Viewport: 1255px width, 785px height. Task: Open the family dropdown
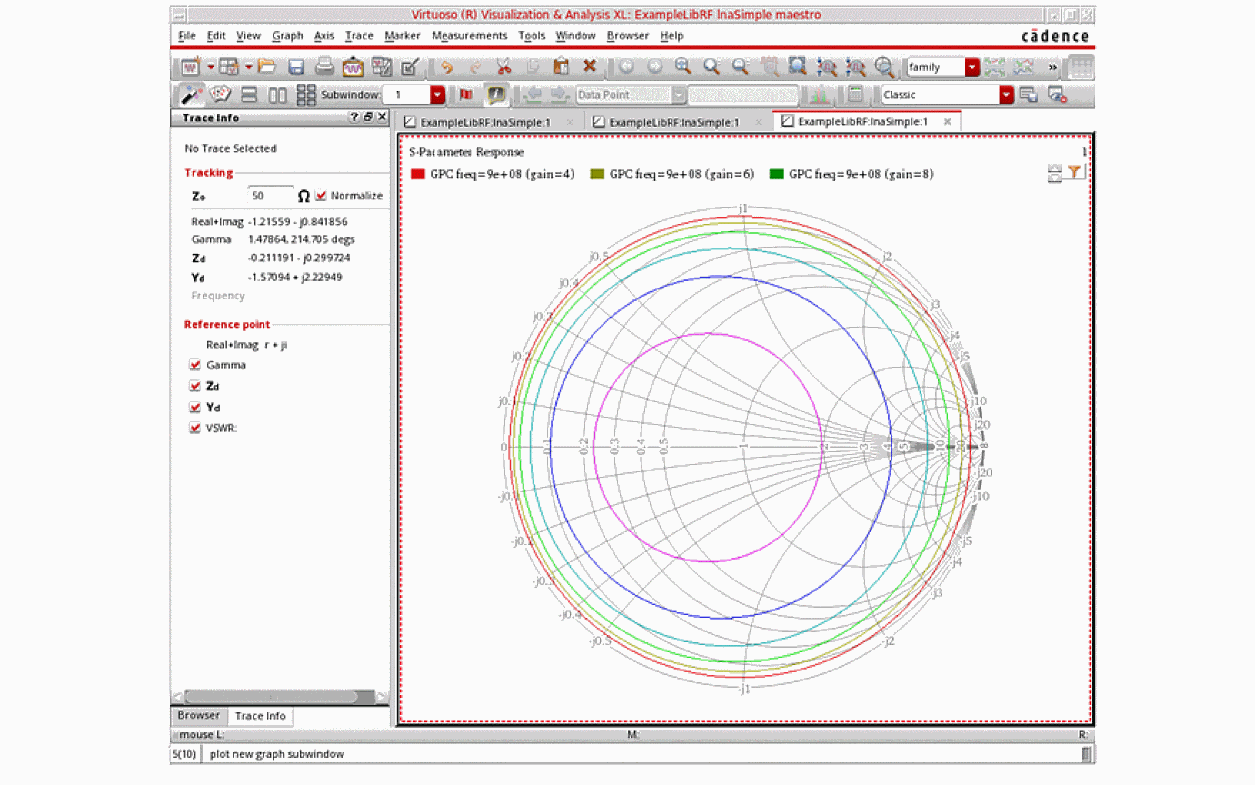point(971,67)
